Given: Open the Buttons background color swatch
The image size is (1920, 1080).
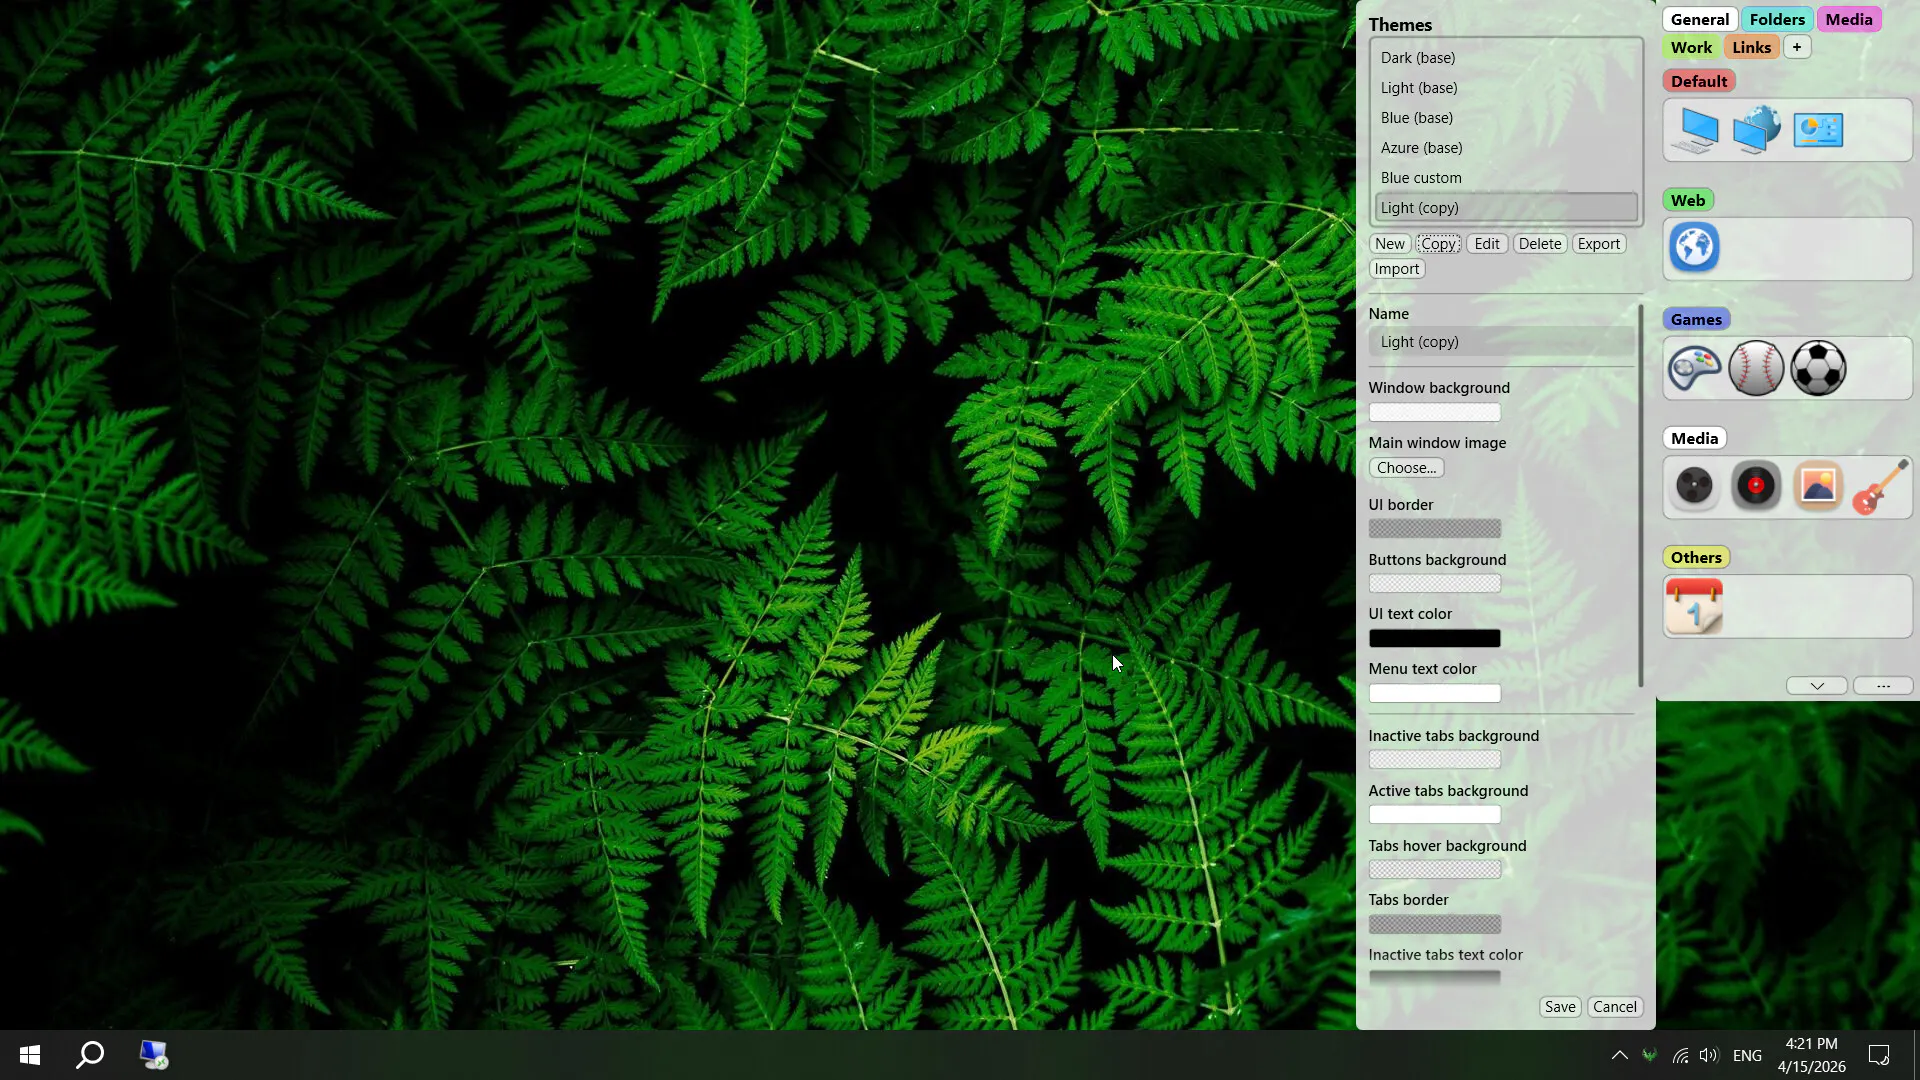Looking at the screenshot, I should click(x=1435, y=584).
